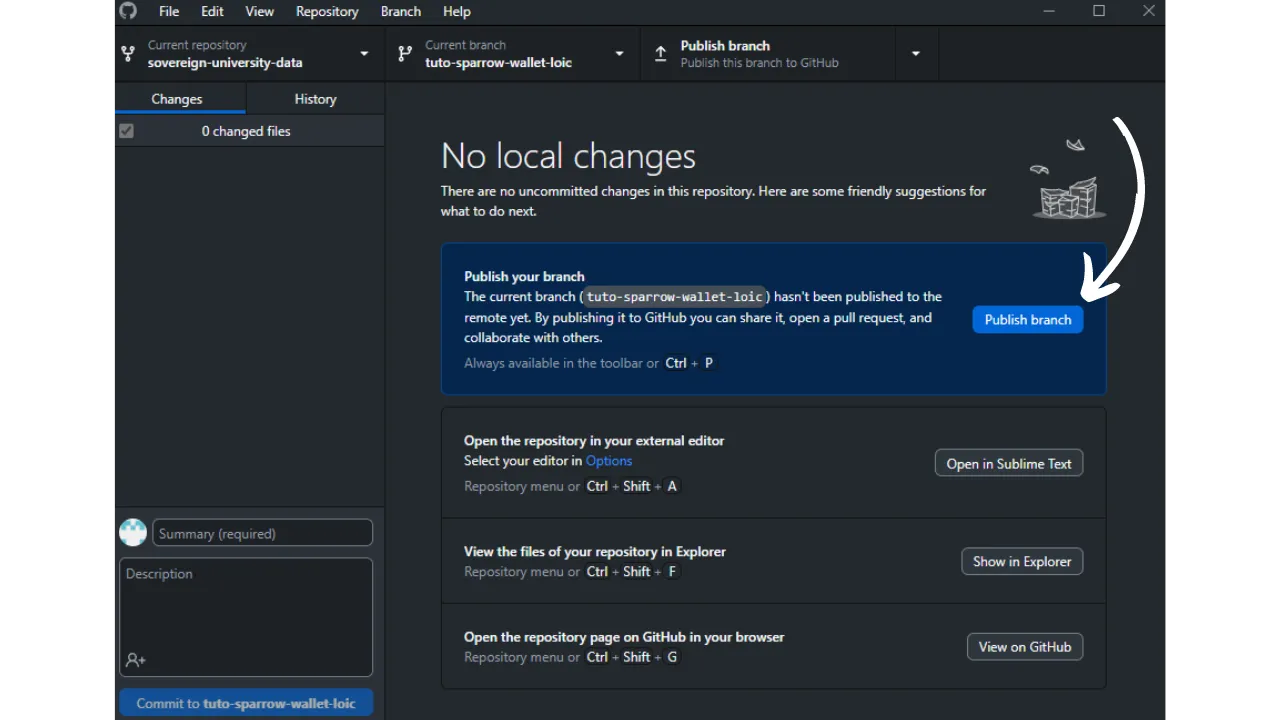The image size is (1280, 720).
Task: Open the dropdown arrow next to Publish branch
Action: tap(915, 54)
